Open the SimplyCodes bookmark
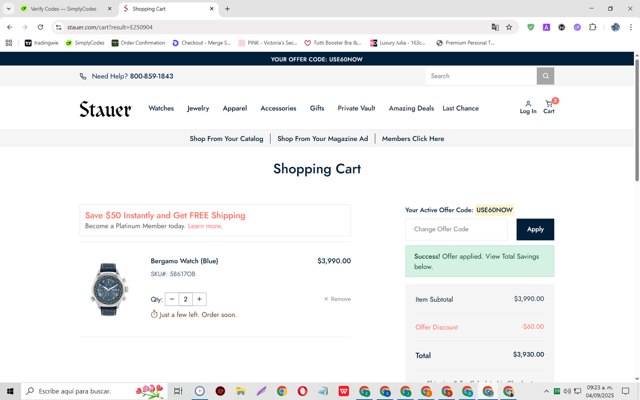This screenshot has width=640, height=400. click(x=85, y=43)
